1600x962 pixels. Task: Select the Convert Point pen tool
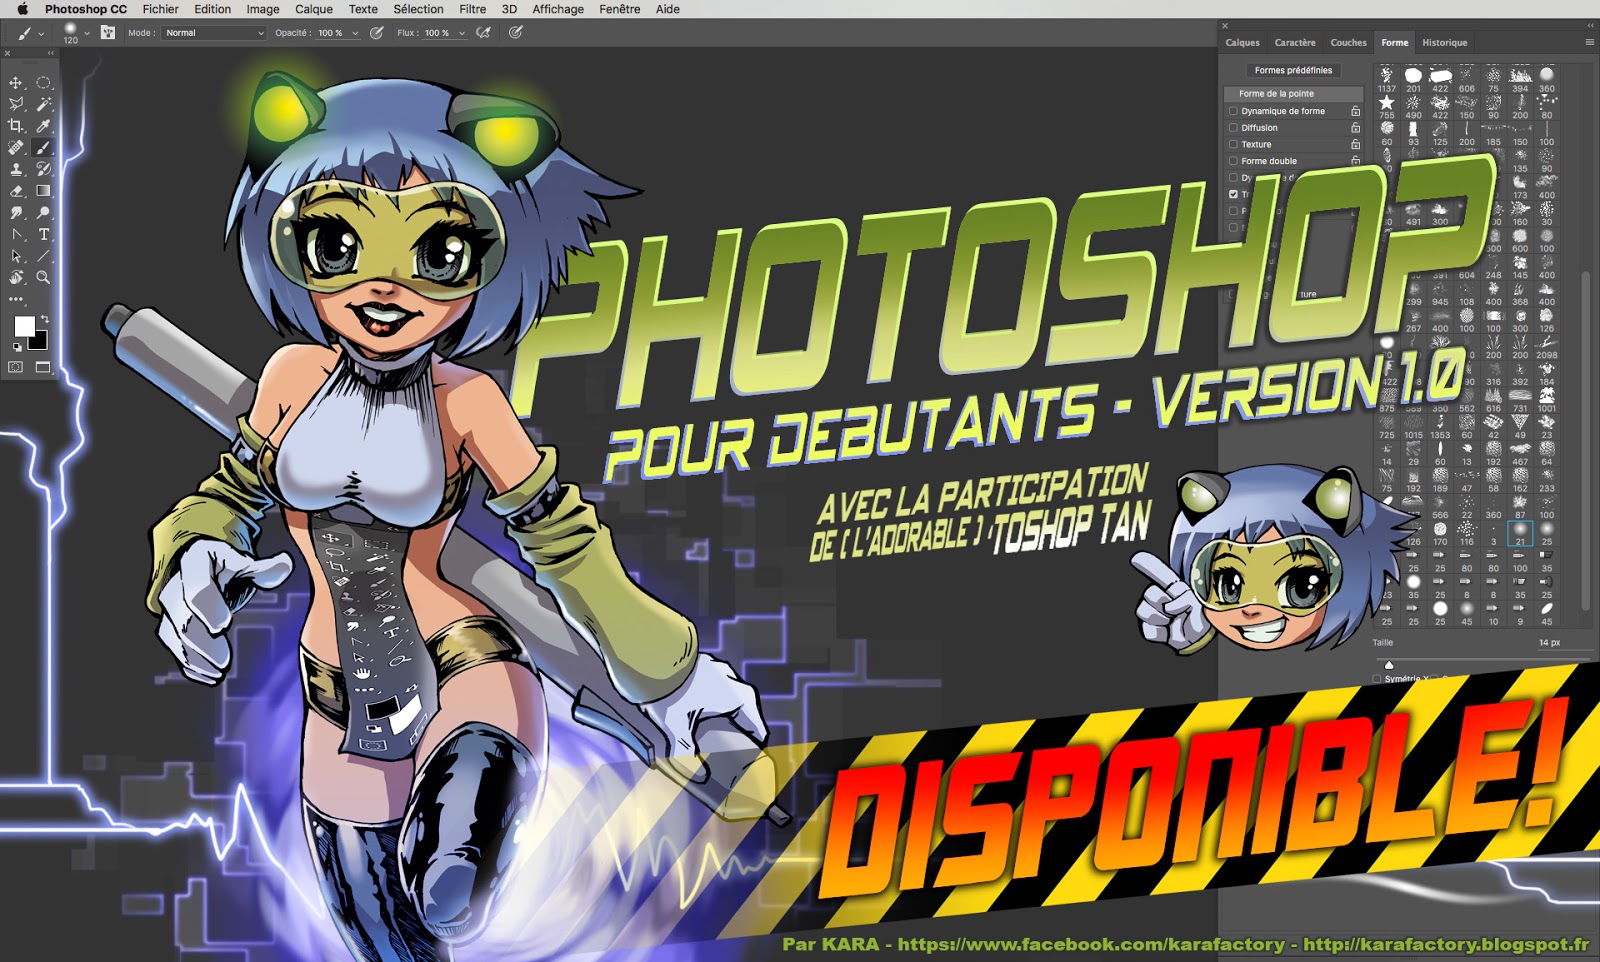click(x=16, y=235)
